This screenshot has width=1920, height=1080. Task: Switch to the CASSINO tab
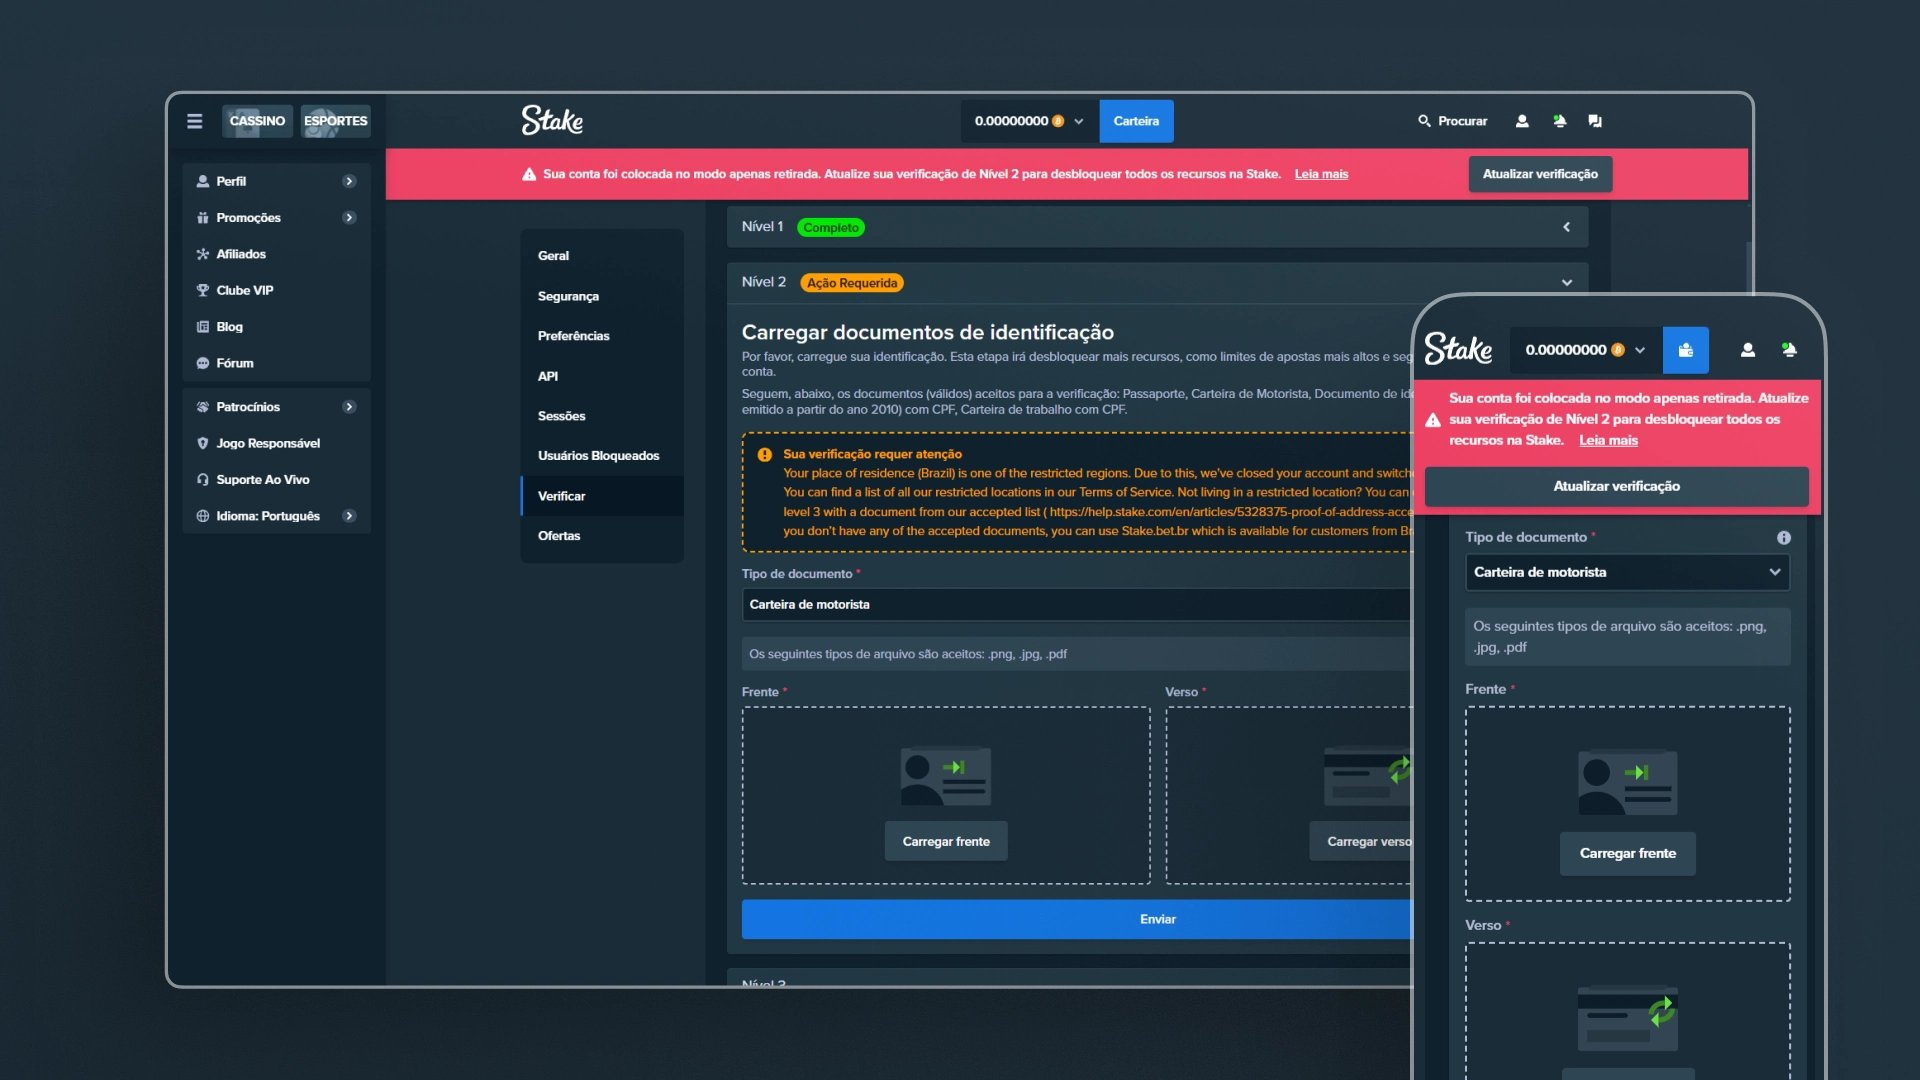(257, 121)
